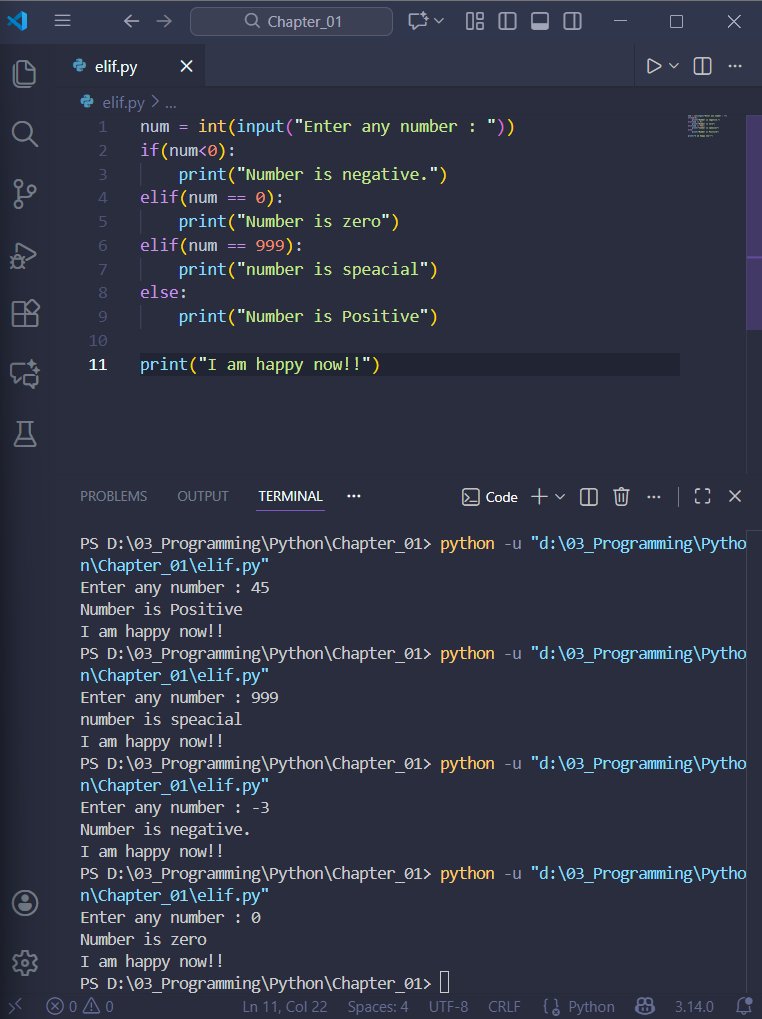Close the terminal panel
Screen dimensions: 762x1019
click(735, 497)
